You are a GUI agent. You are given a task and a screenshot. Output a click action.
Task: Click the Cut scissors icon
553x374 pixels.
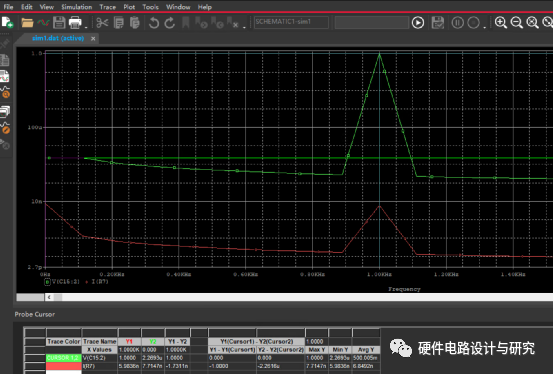[x=102, y=23]
